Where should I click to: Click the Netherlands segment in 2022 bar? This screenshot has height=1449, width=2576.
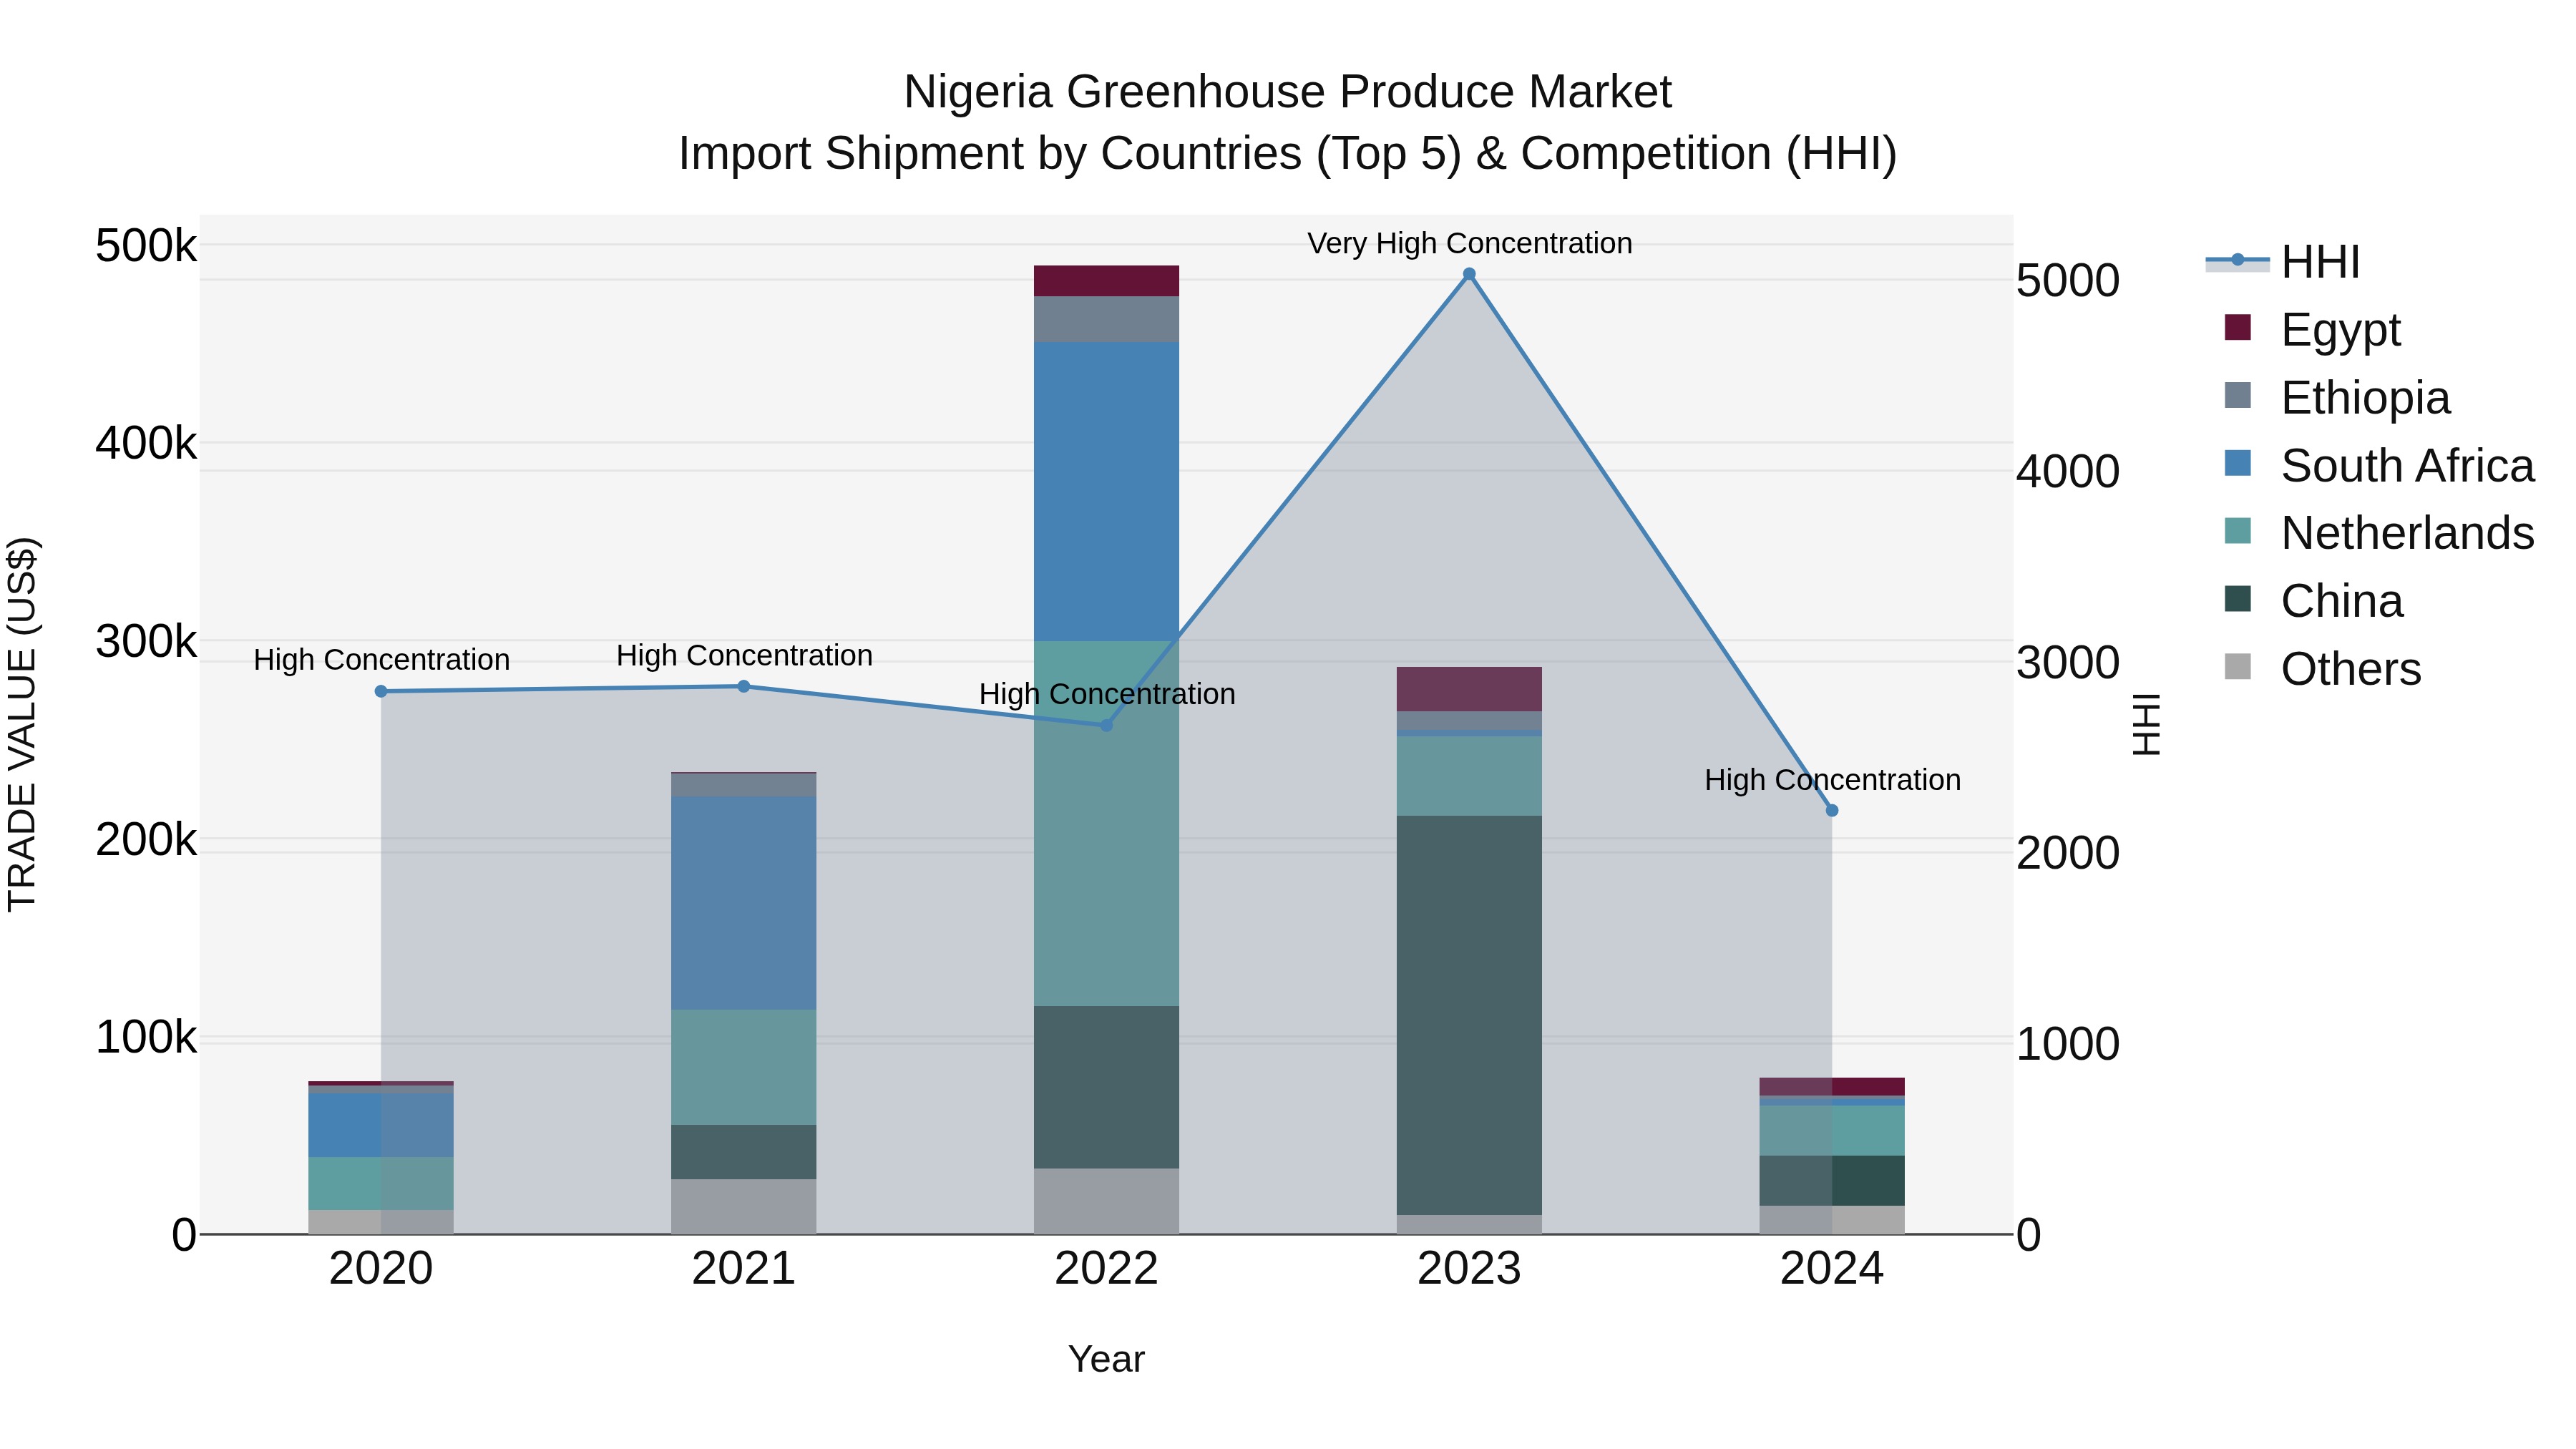click(1106, 823)
